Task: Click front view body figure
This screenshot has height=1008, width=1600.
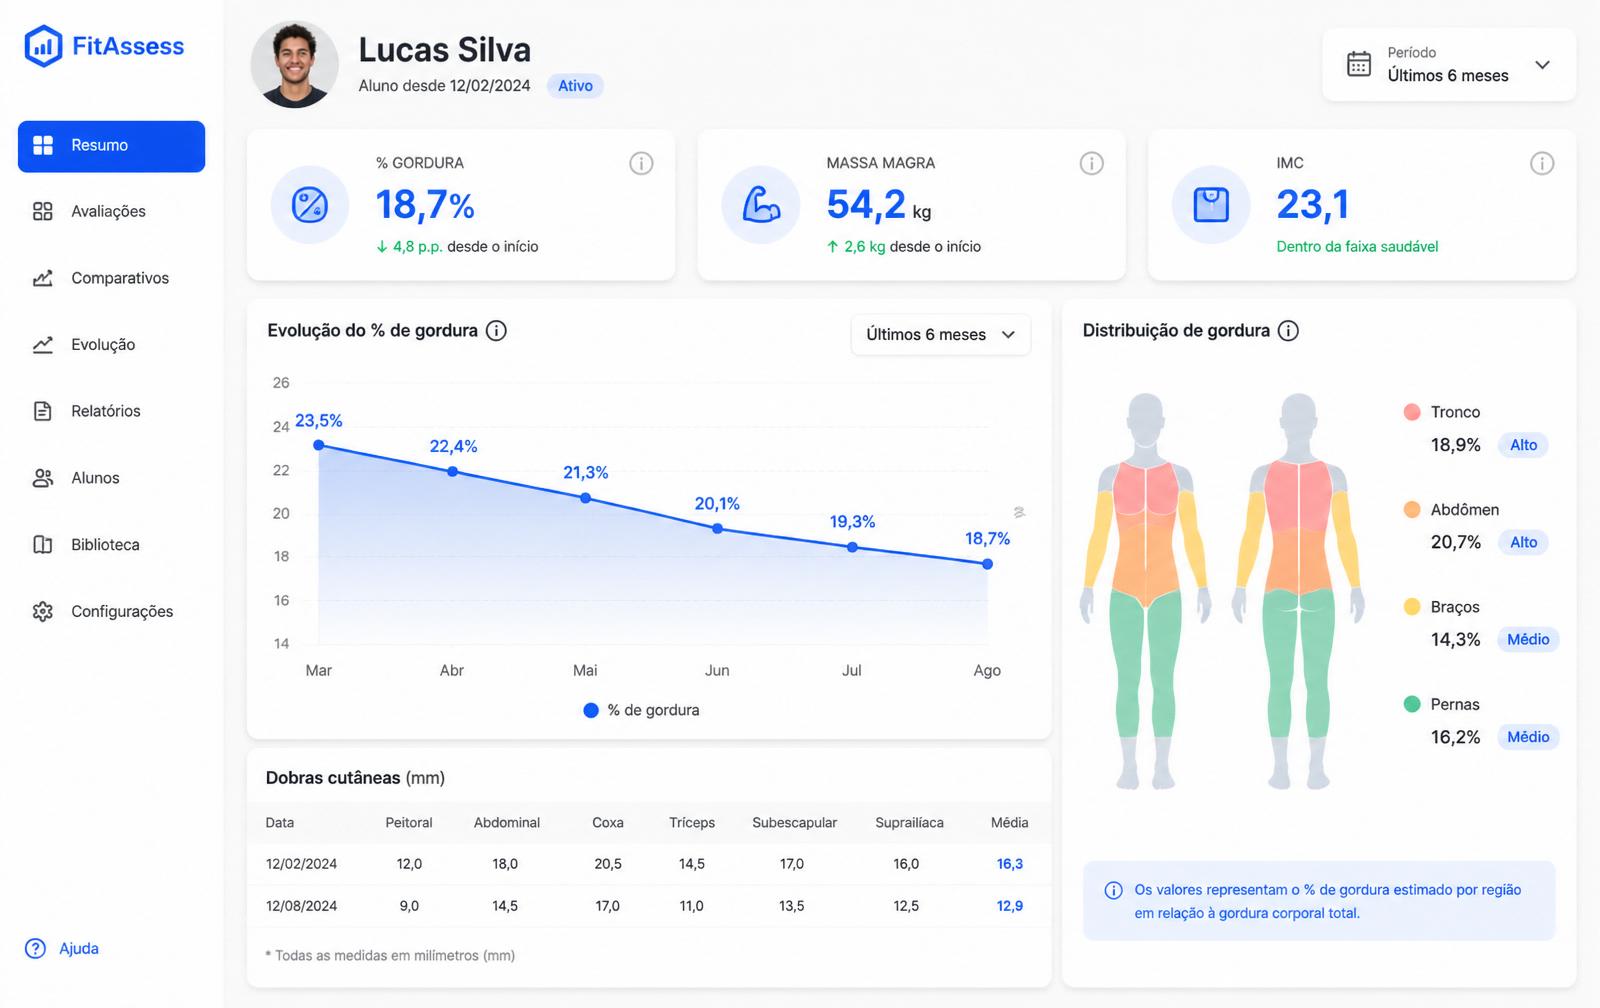Action: [x=1146, y=590]
